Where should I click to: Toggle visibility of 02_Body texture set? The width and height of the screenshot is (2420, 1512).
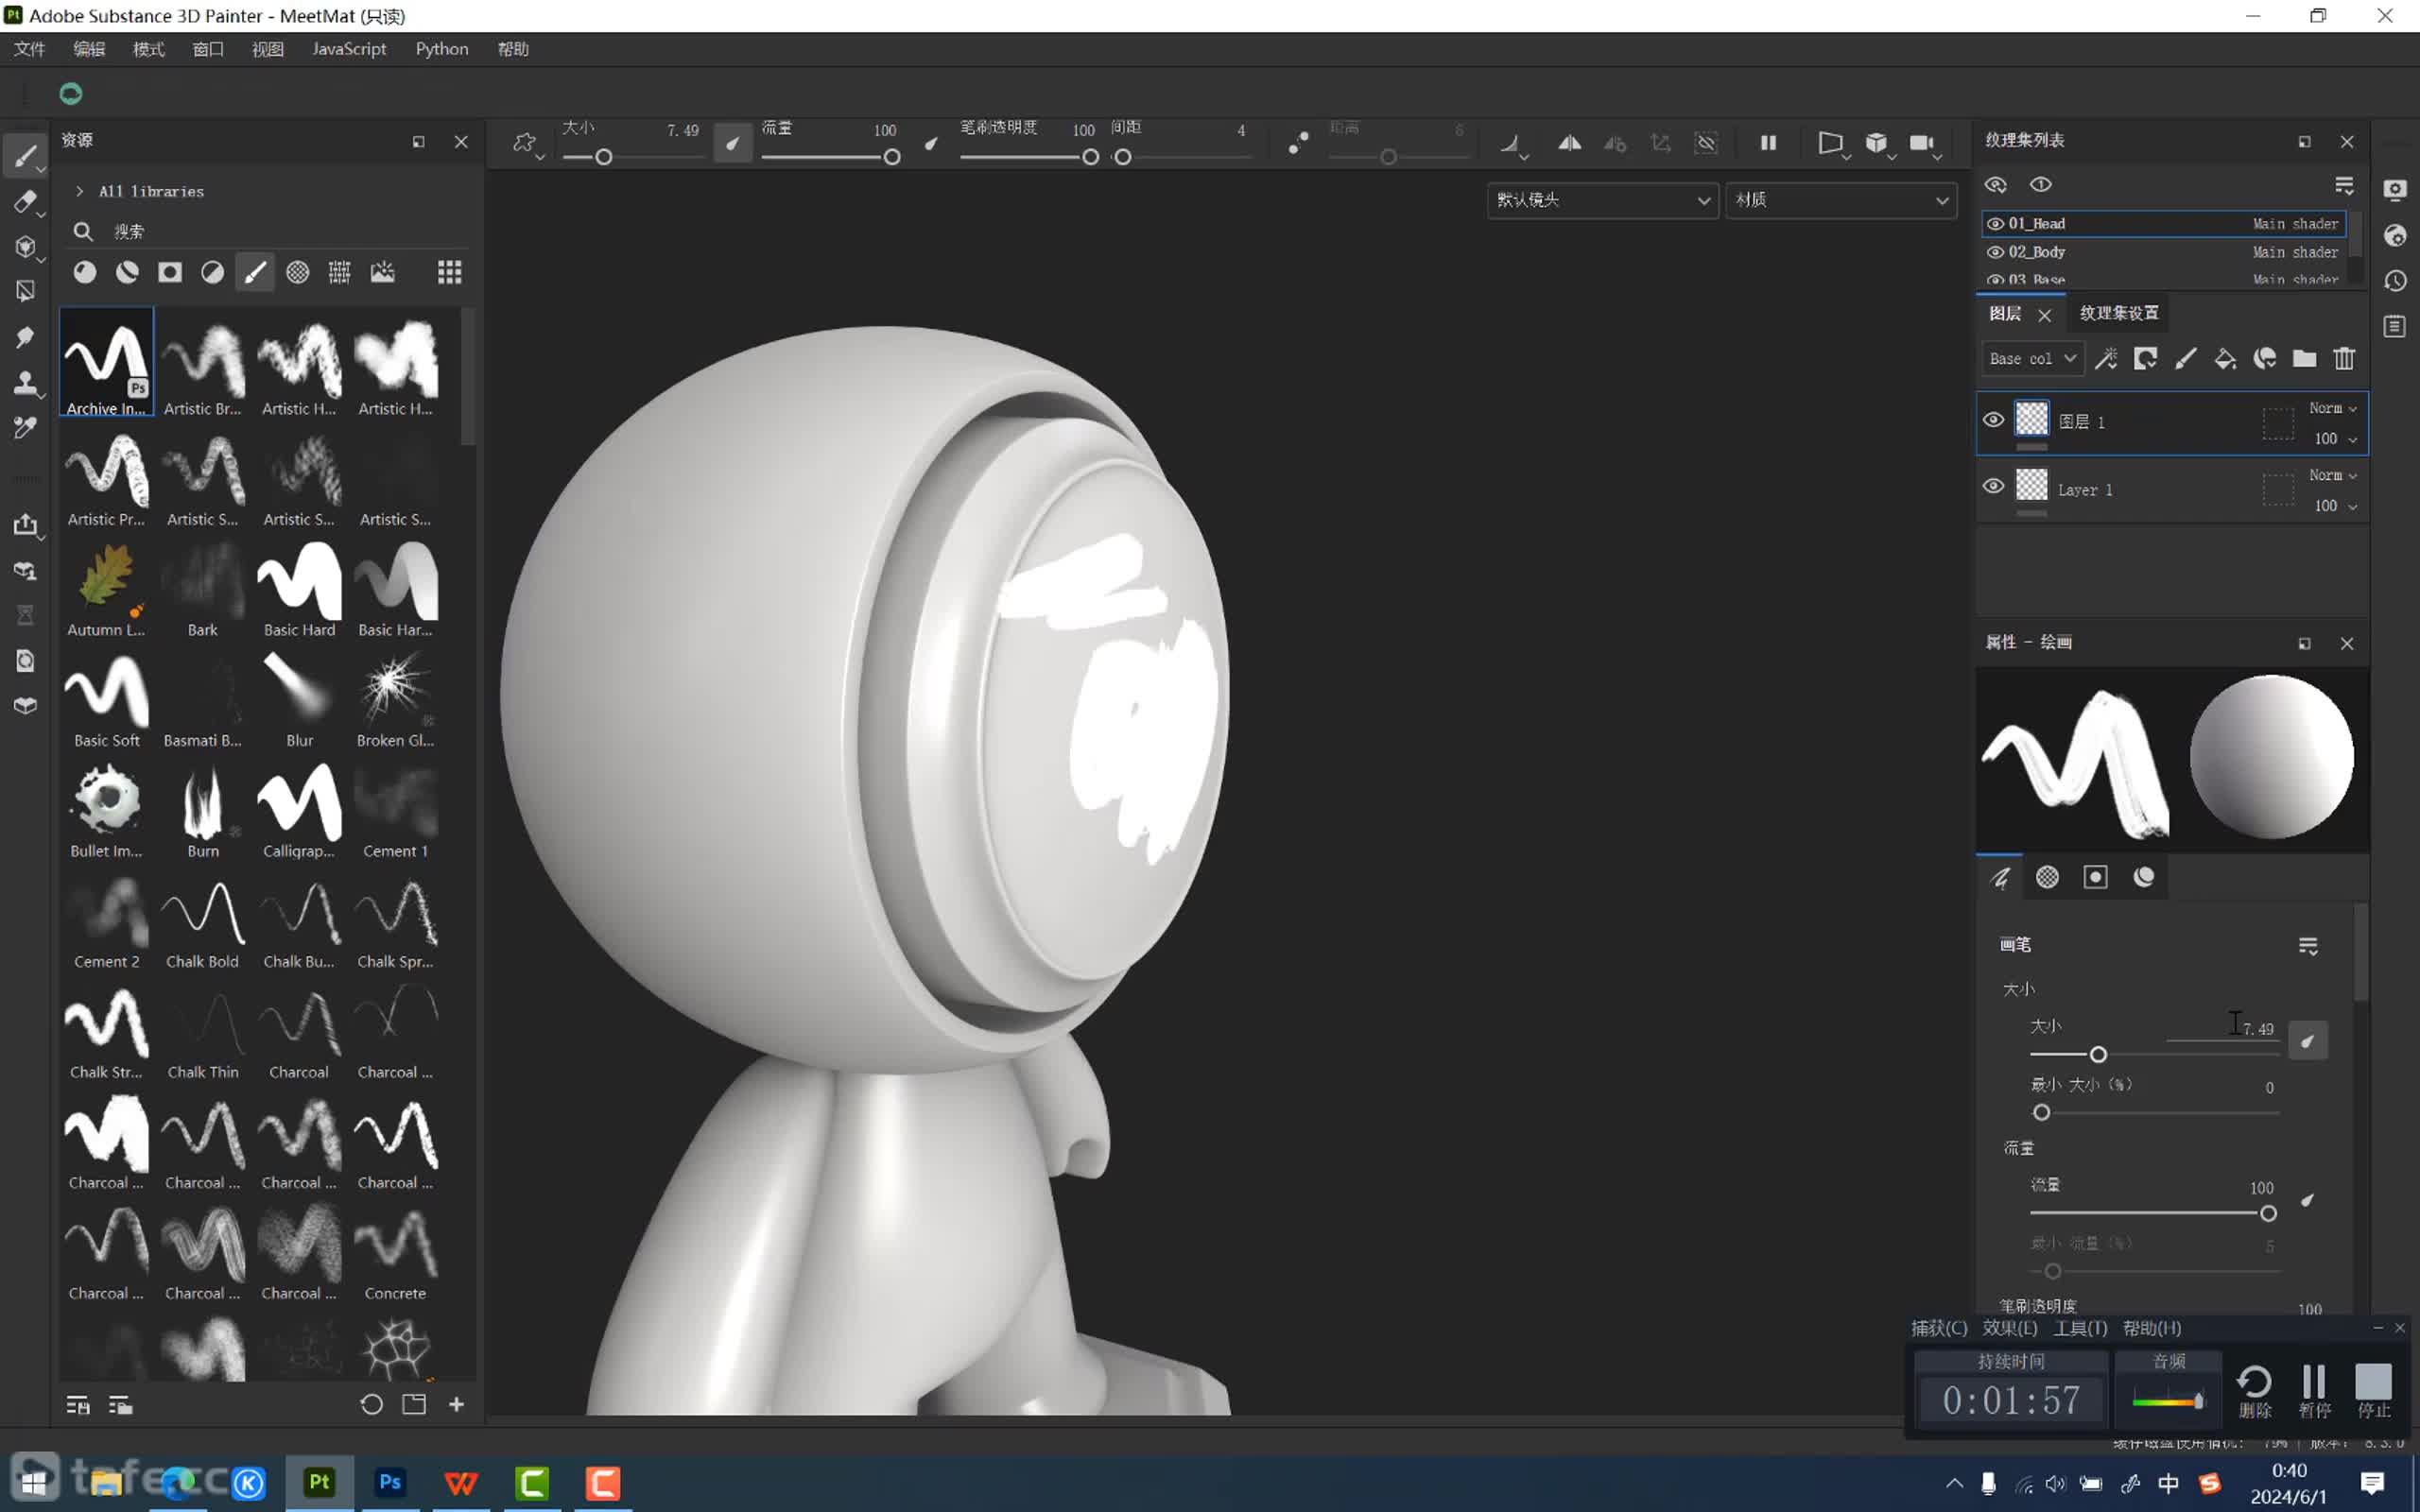[x=1995, y=252]
